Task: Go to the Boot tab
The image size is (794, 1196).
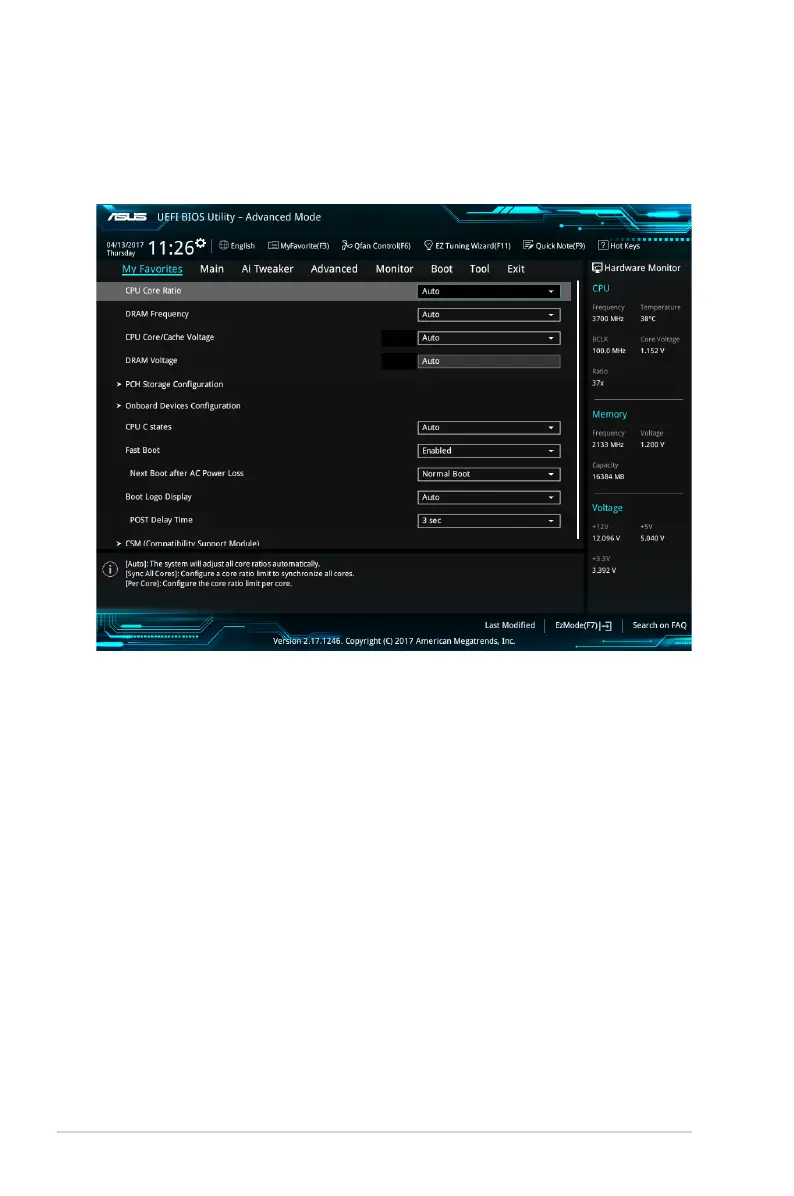Action: pyautogui.click(x=441, y=269)
